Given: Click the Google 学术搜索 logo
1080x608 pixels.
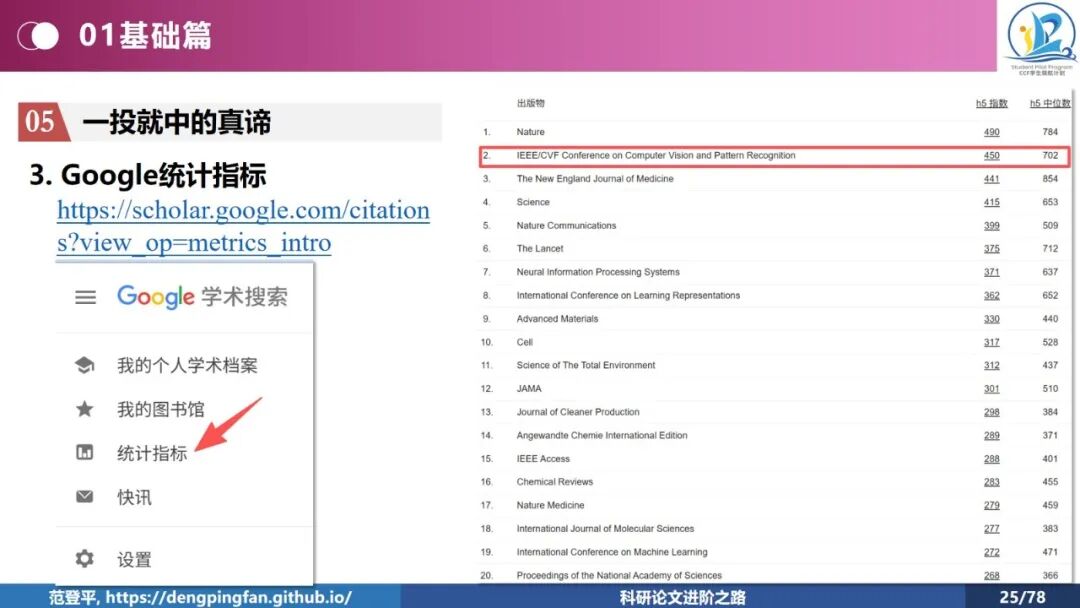Looking at the screenshot, I should [x=202, y=297].
